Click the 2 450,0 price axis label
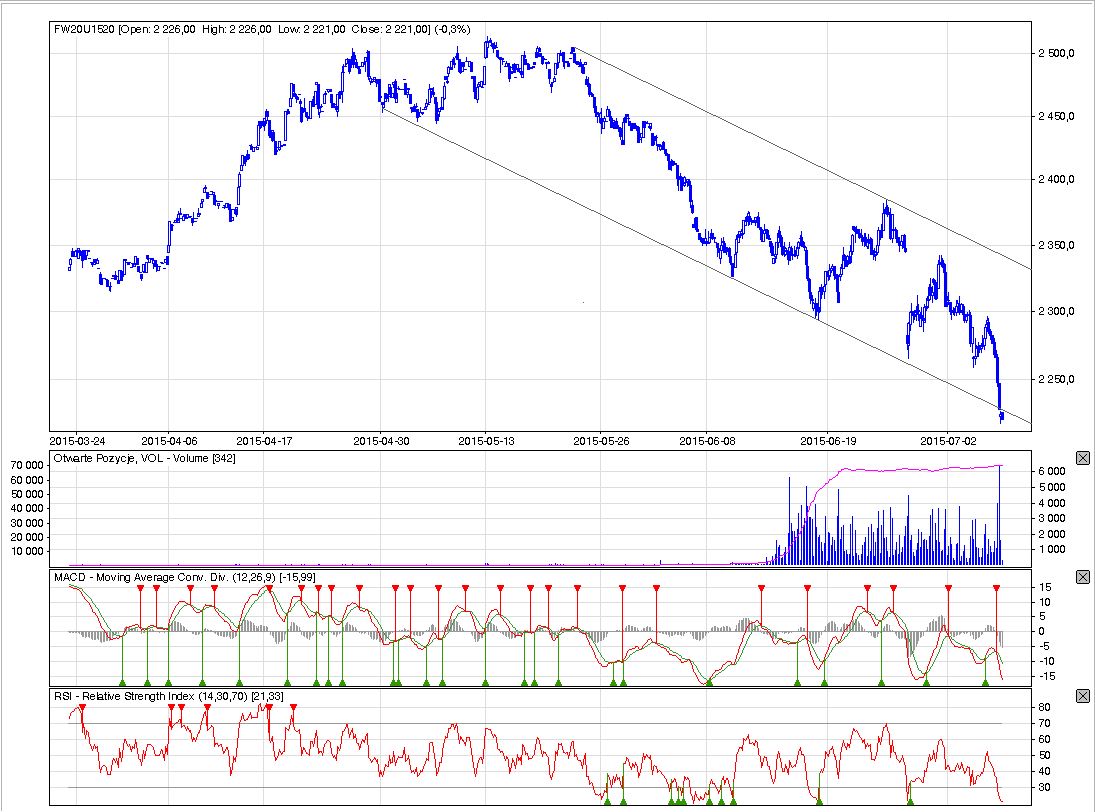The height and width of the screenshot is (812, 1095). pyautogui.click(x=1056, y=116)
